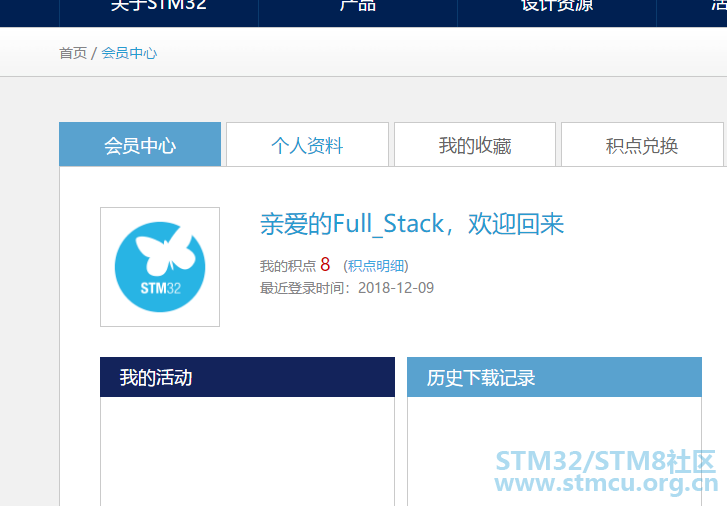Click last login date 2018-12-09
Image resolution: width=727 pixels, height=506 pixels.
(x=396, y=288)
